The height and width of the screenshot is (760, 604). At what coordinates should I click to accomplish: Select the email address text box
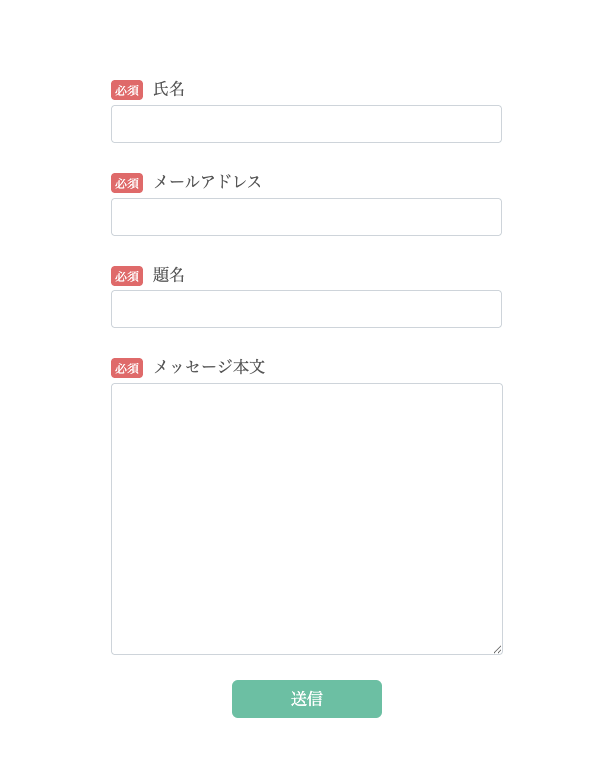coord(306,217)
